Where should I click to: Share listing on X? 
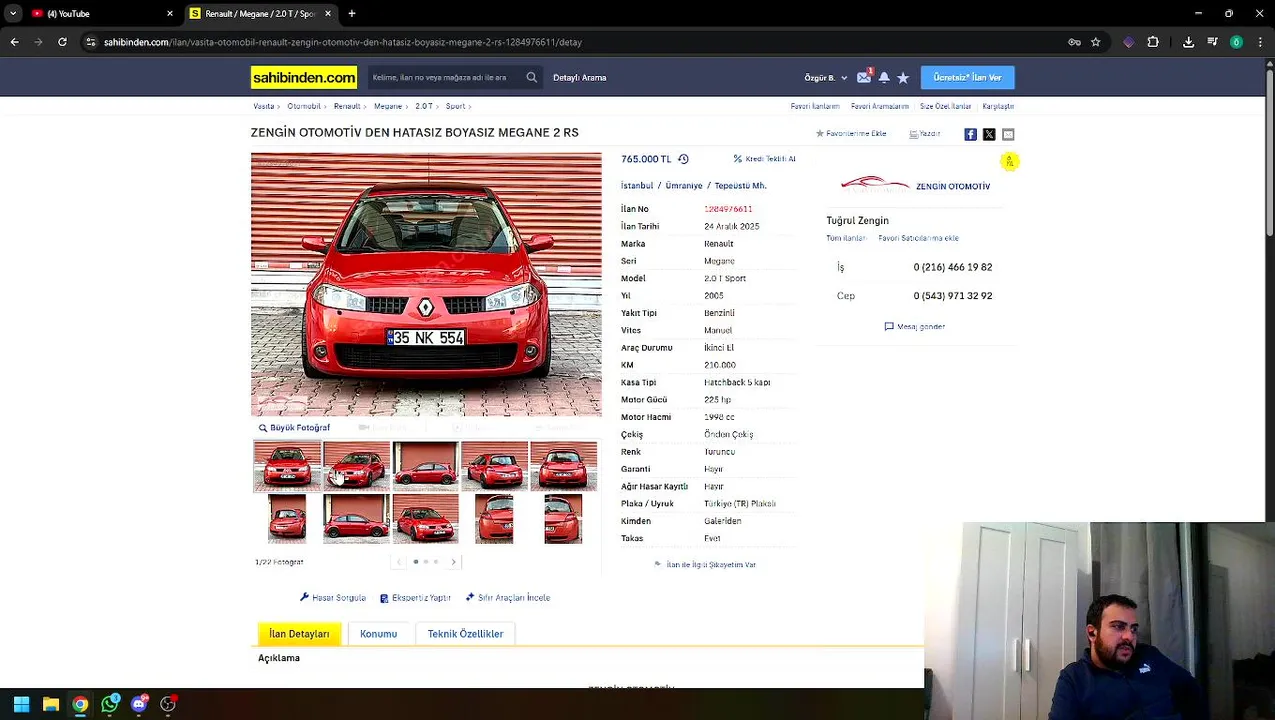(x=989, y=134)
